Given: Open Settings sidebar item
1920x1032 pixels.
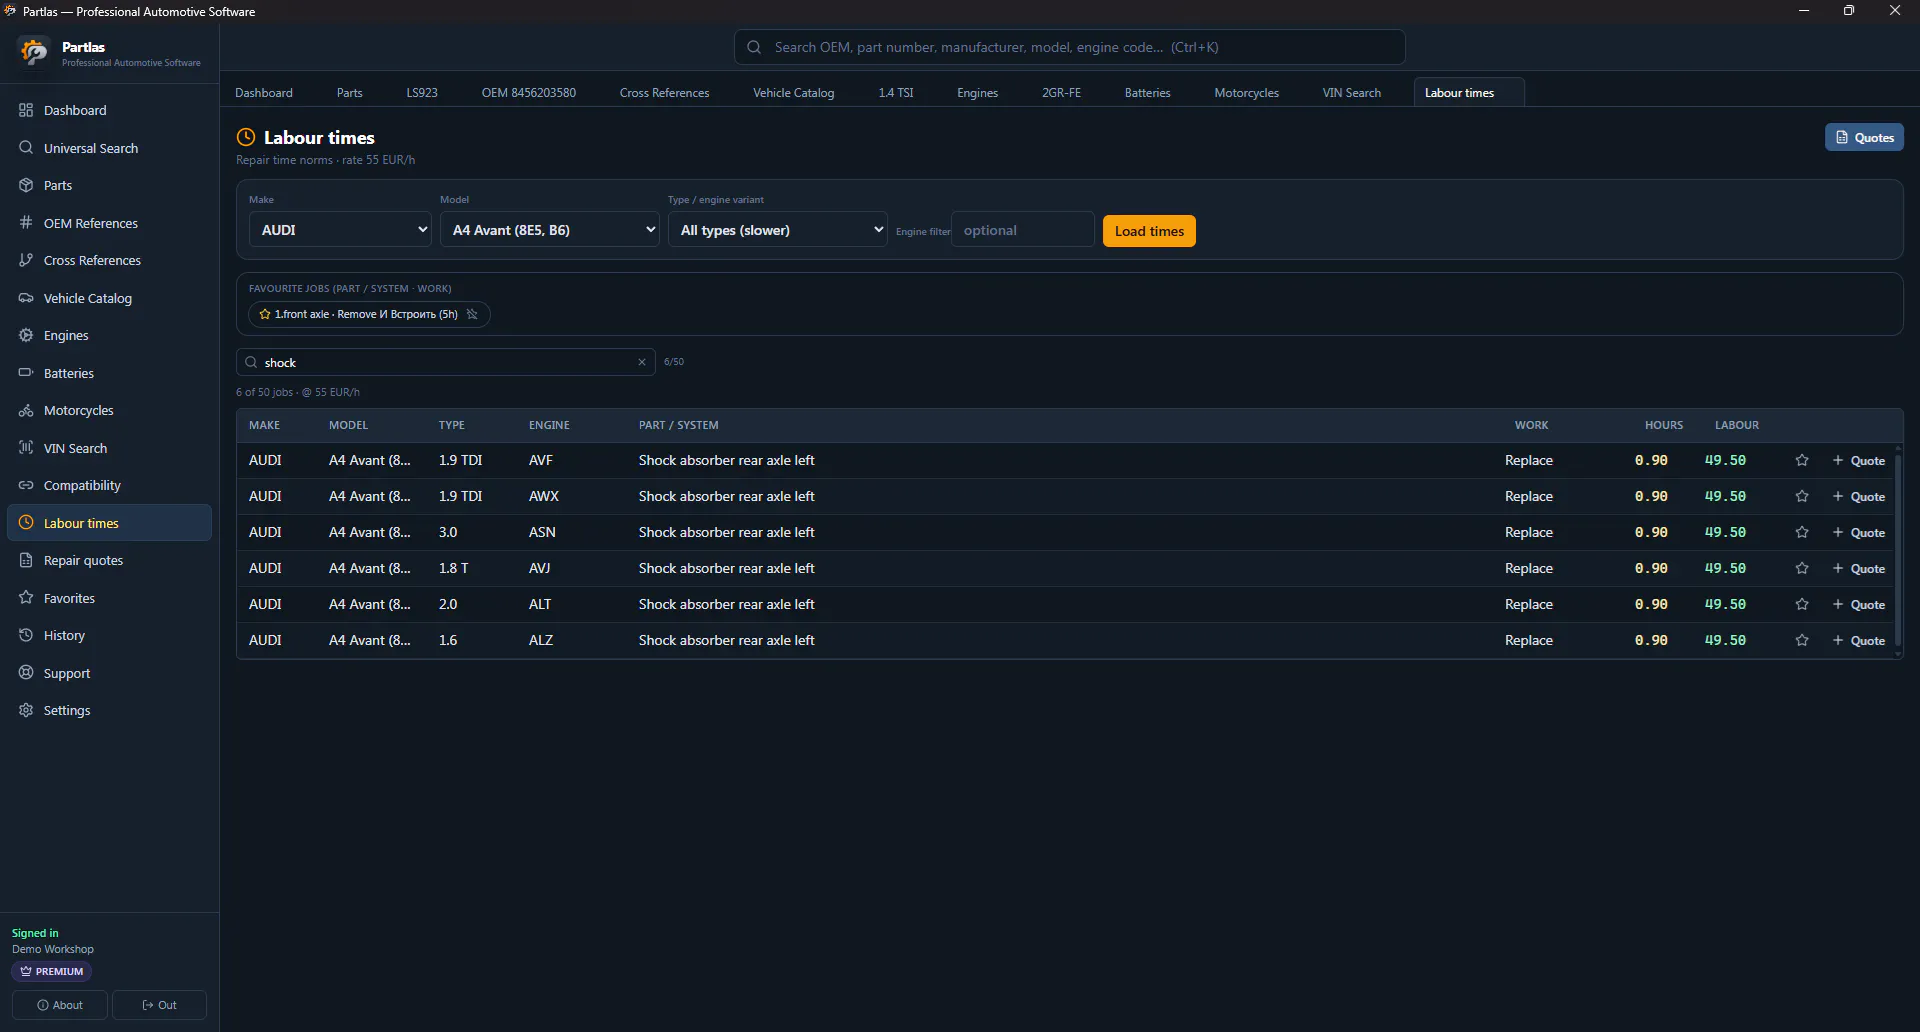Looking at the screenshot, I should (109, 710).
